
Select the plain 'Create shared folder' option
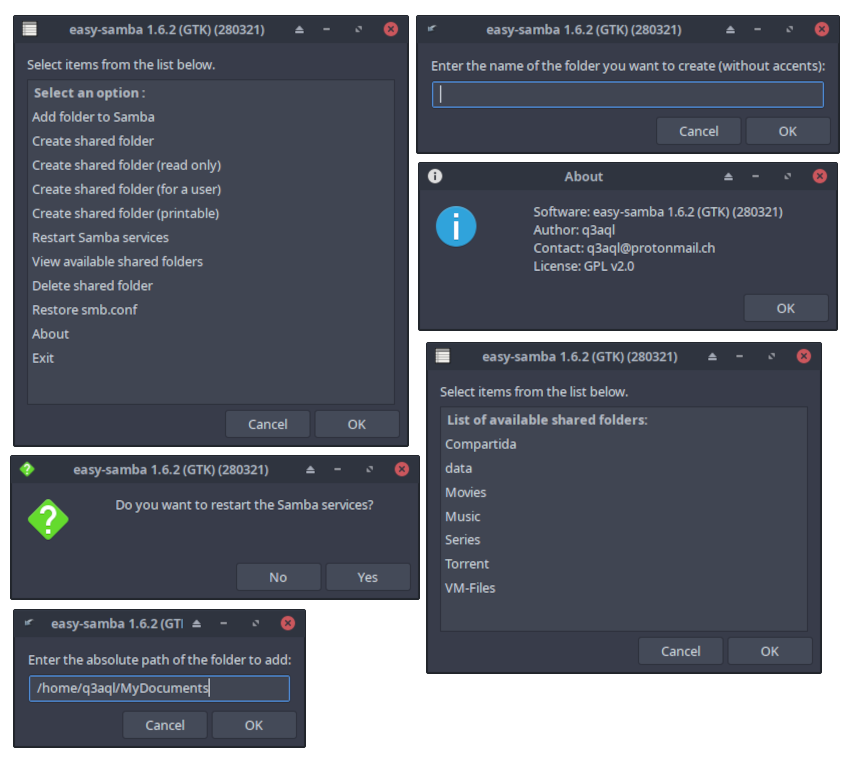coord(211,141)
